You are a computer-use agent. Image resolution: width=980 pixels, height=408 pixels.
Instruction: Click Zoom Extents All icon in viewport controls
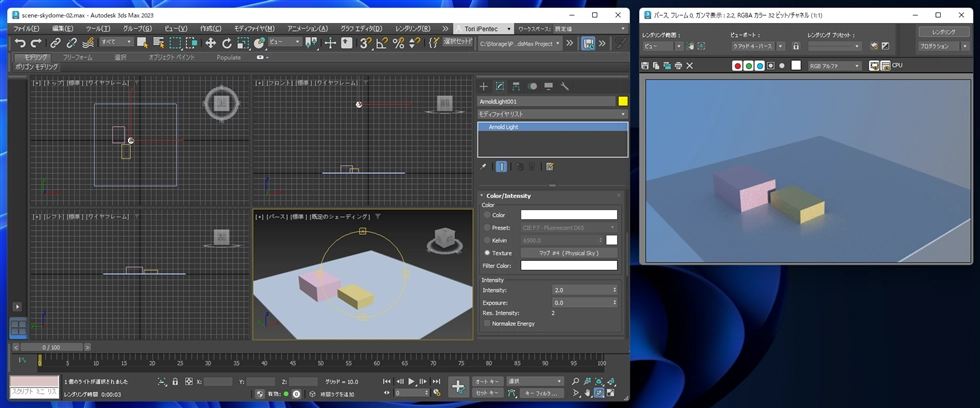pyautogui.click(x=611, y=381)
